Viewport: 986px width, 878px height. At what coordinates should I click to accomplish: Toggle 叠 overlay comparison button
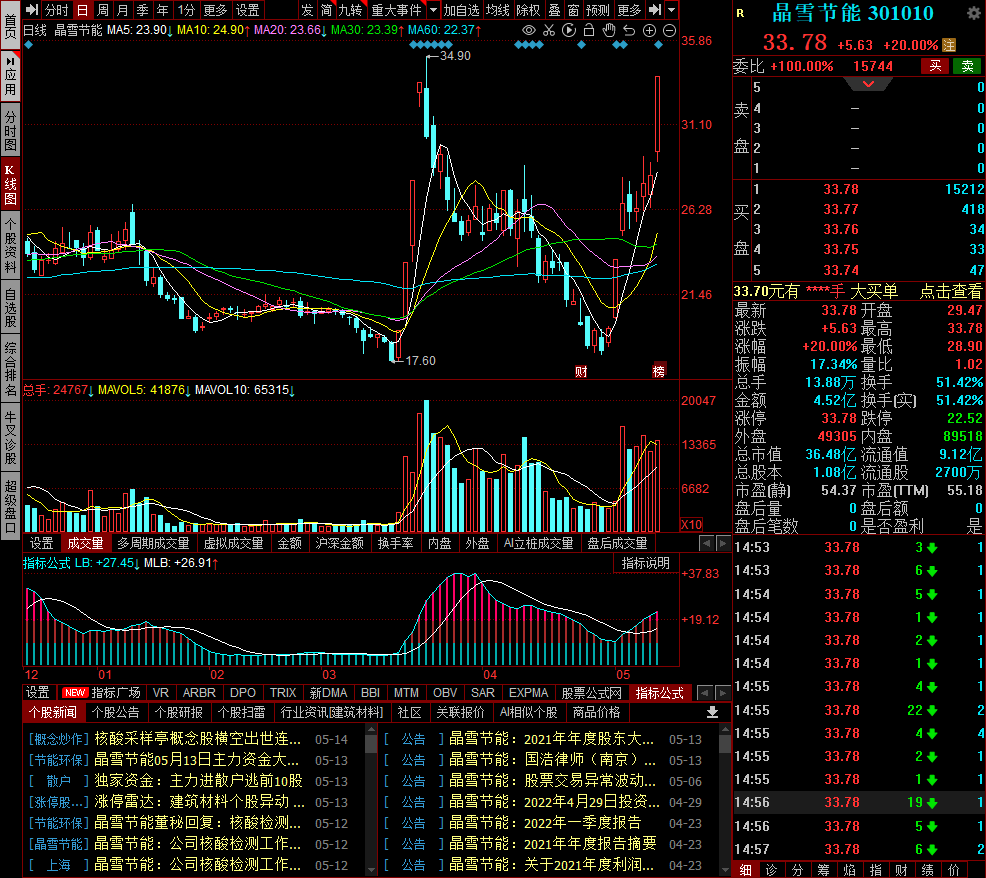click(x=555, y=10)
